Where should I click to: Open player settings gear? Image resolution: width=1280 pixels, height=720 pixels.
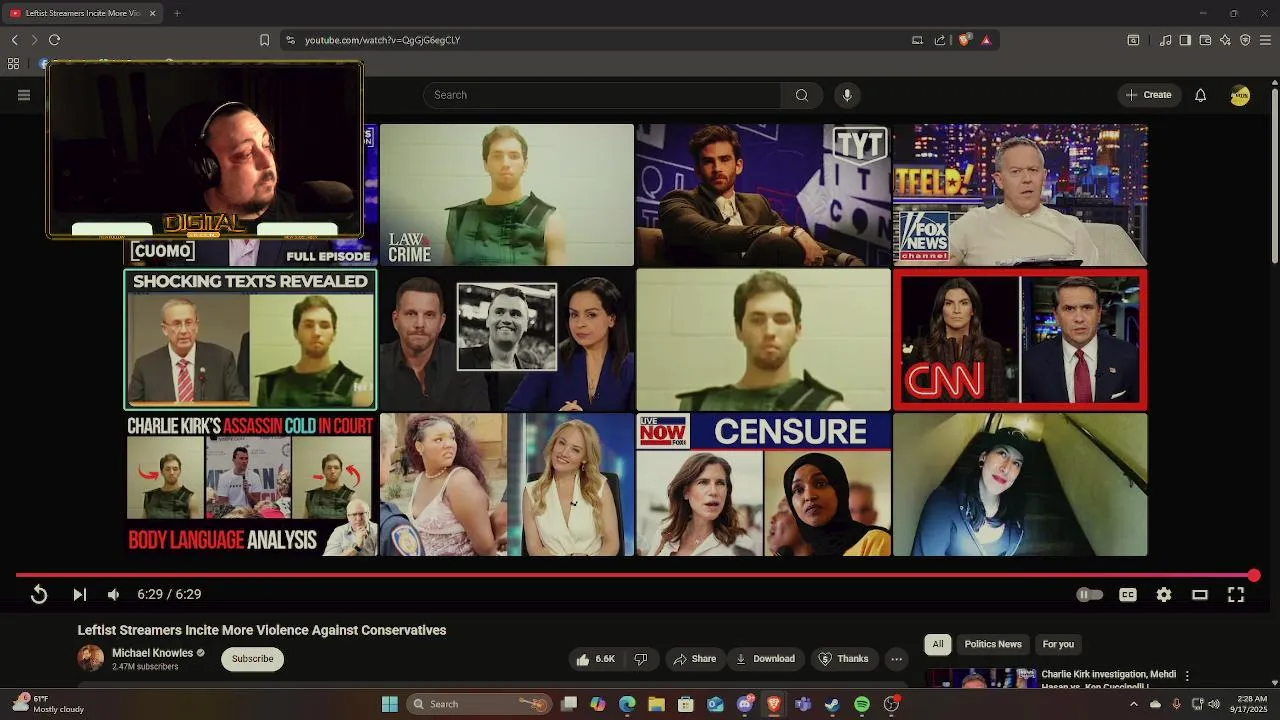[x=1164, y=594]
